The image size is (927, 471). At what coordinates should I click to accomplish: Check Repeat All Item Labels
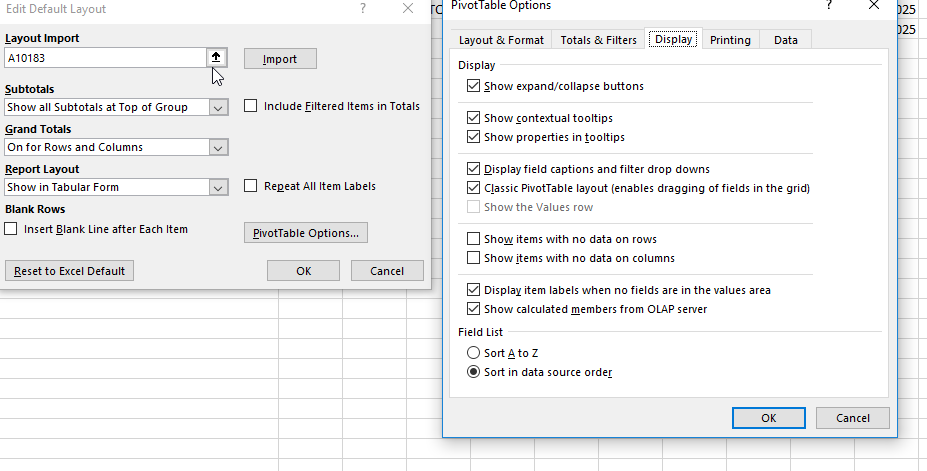pyautogui.click(x=251, y=186)
